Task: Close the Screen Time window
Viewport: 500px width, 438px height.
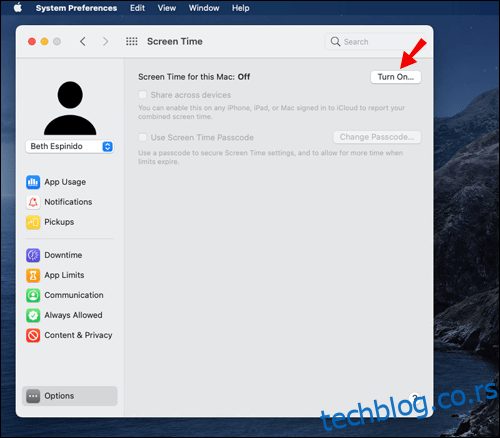Action: tap(32, 41)
